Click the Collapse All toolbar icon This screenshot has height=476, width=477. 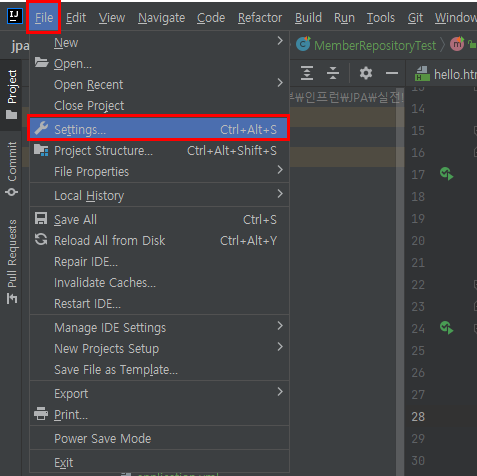click(333, 73)
